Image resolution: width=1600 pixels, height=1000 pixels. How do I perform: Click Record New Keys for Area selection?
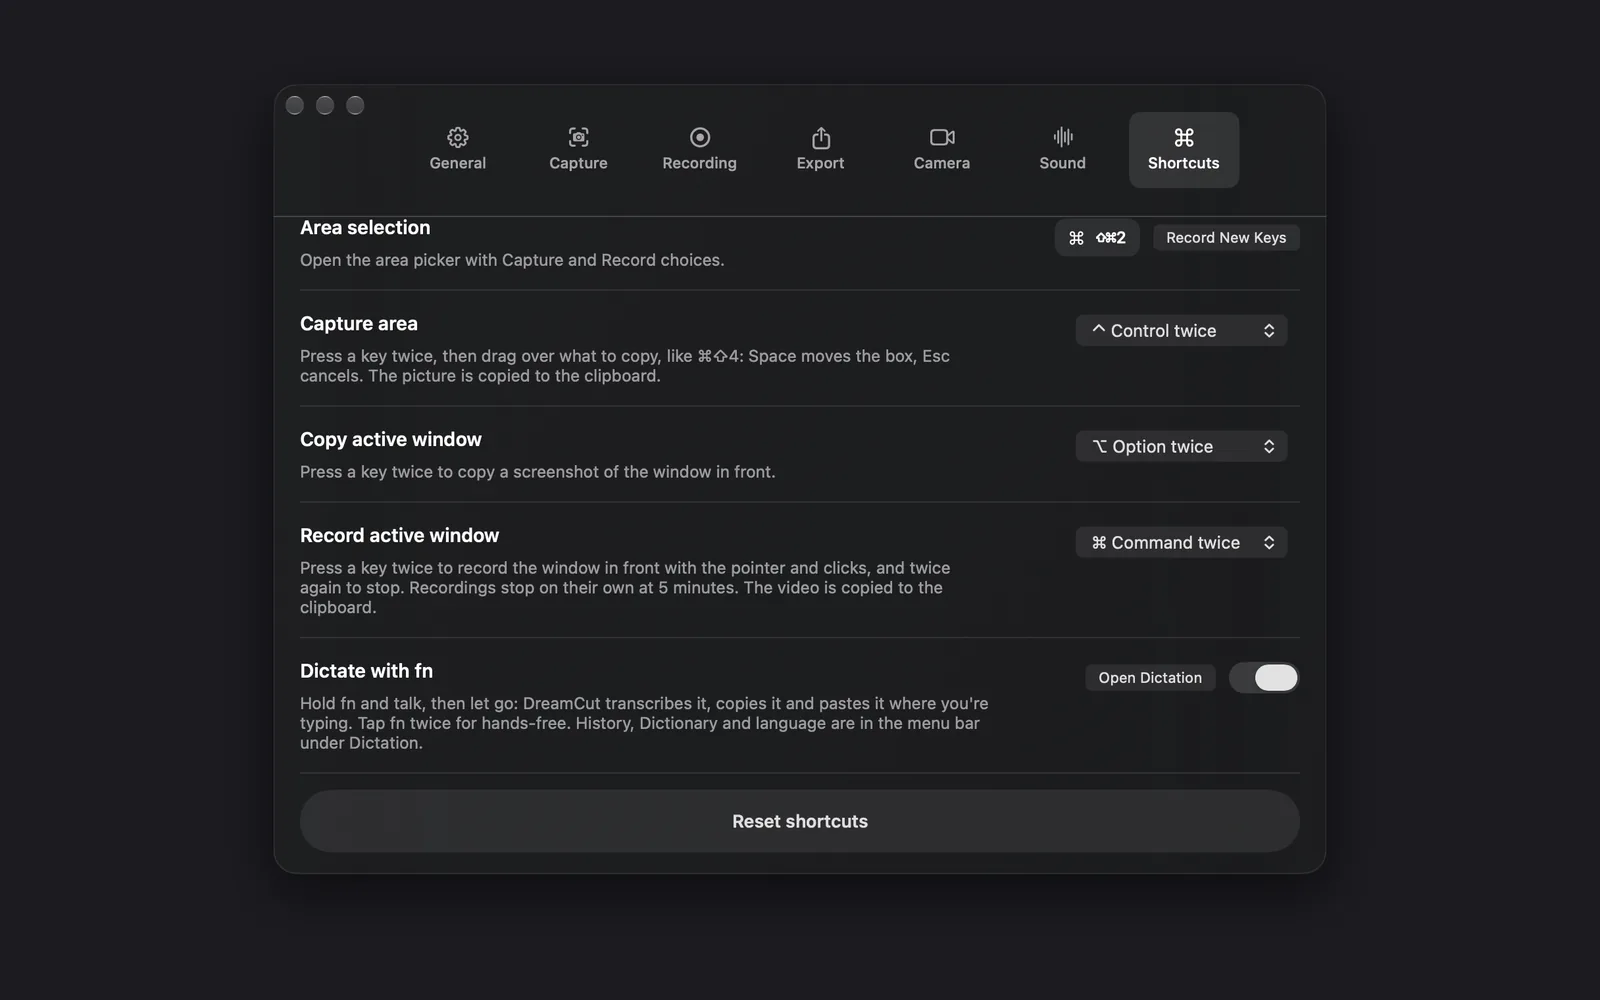point(1226,237)
